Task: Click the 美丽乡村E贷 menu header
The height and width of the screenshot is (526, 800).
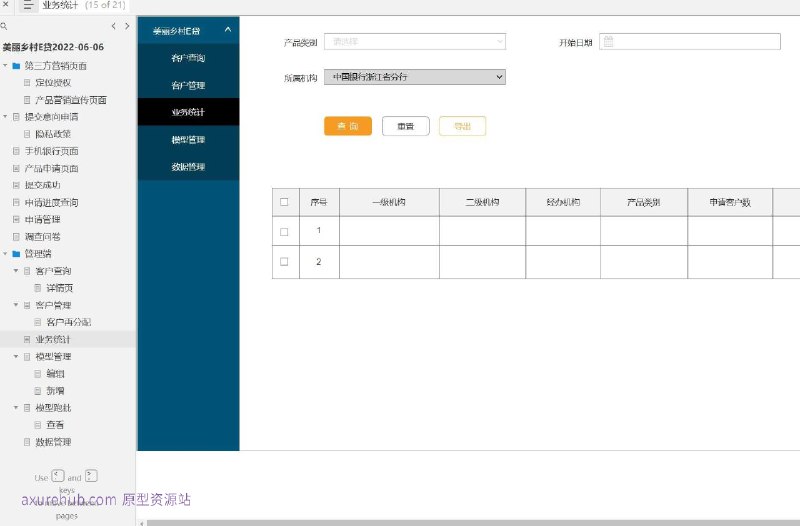Action: pos(188,30)
